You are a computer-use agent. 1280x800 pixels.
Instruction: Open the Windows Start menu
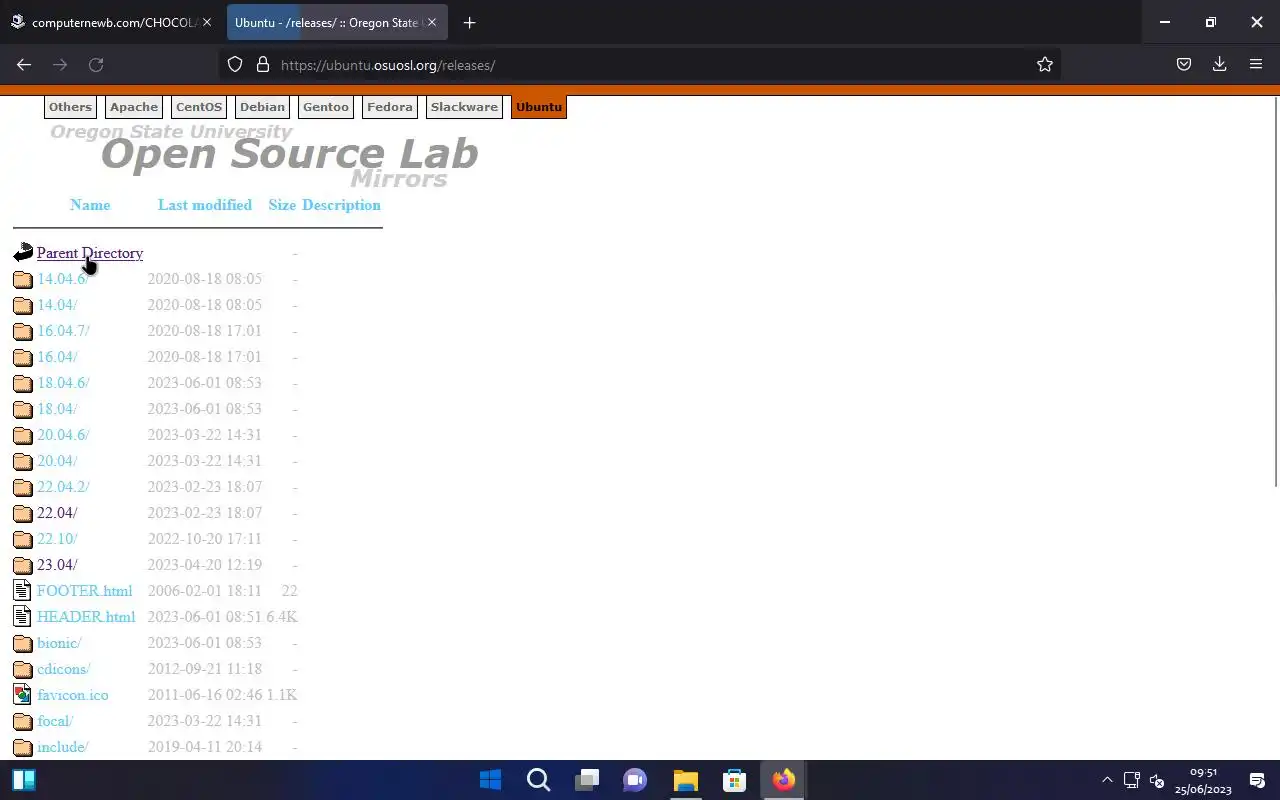click(490, 780)
